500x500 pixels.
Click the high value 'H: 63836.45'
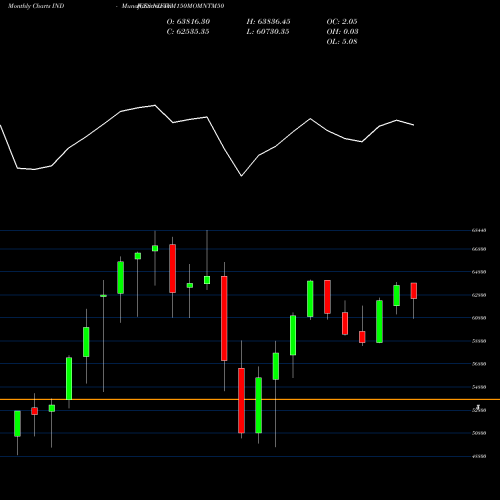[x=268, y=22]
